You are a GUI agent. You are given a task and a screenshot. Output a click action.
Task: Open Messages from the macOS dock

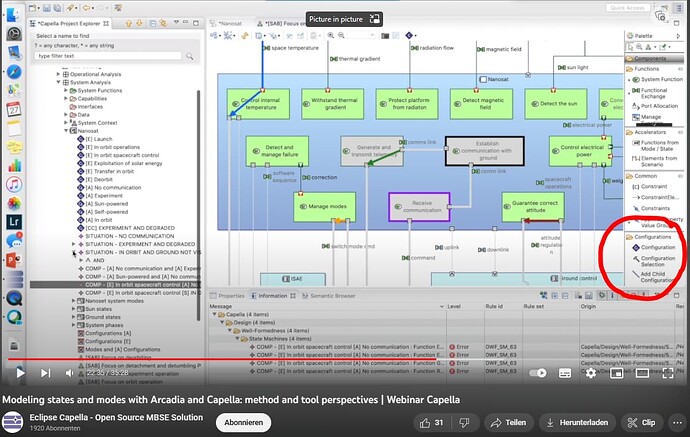tap(14, 241)
